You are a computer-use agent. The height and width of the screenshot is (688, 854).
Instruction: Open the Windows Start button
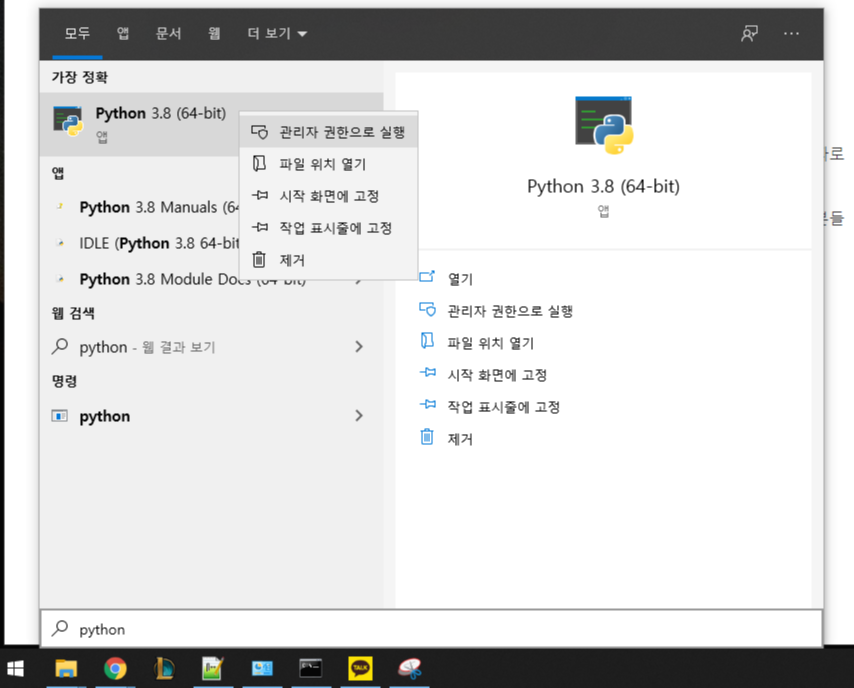click(16, 669)
